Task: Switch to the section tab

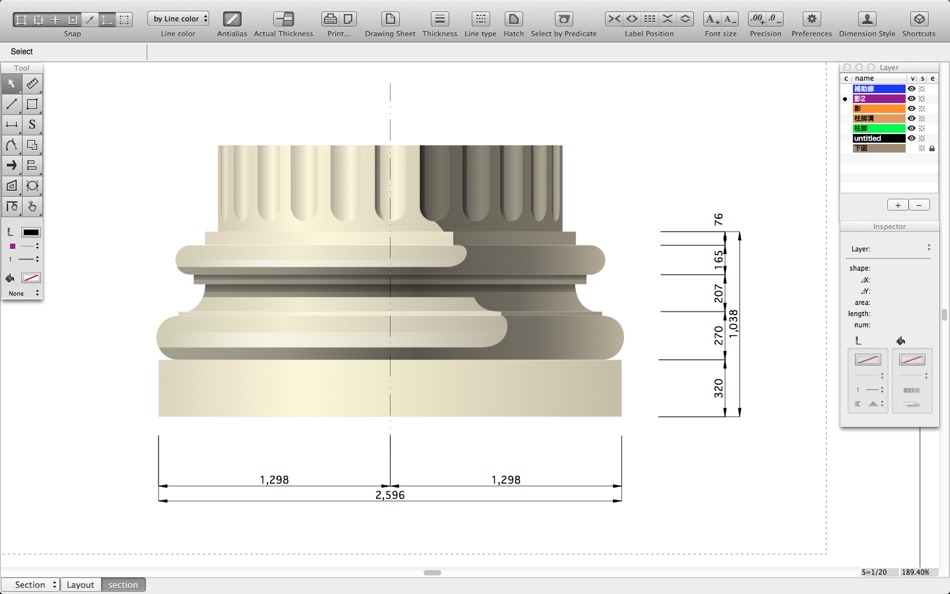Action: pos(123,584)
